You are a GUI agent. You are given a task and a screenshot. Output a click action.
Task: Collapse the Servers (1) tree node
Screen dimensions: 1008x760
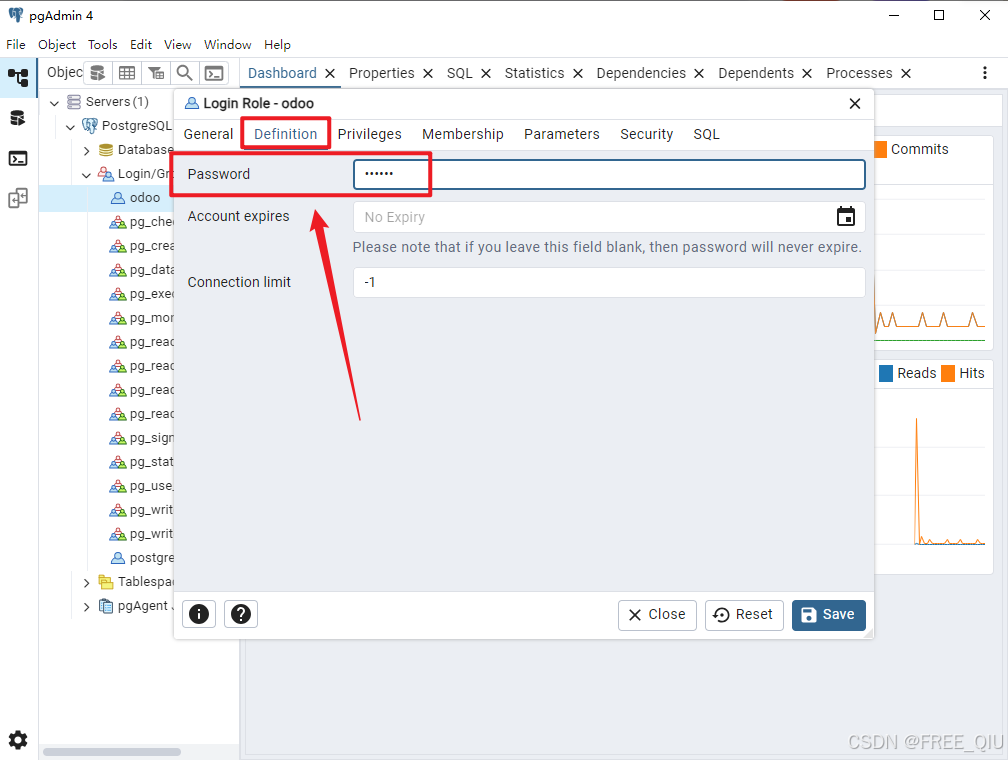55,102
